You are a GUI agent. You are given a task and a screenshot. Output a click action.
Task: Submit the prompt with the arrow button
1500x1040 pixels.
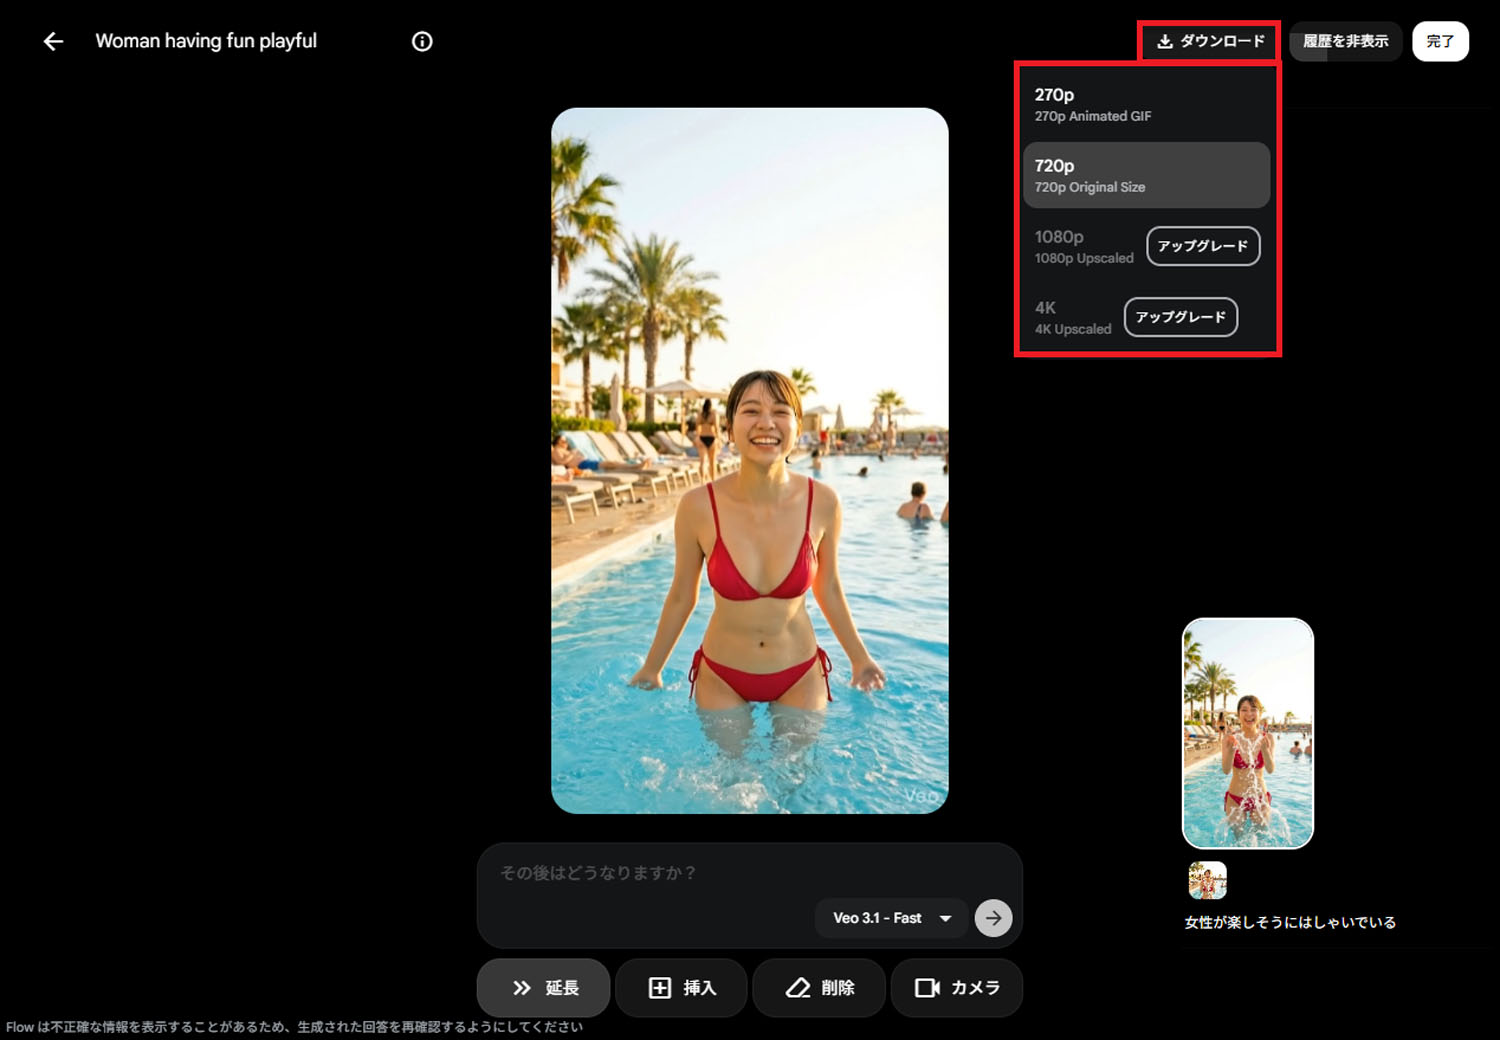pyautogui.click(x=992, y=917)
